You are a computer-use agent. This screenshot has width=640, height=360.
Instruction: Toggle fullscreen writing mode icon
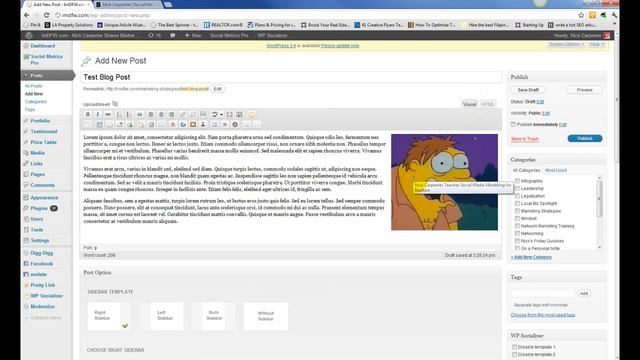click(x=229, y=114)
